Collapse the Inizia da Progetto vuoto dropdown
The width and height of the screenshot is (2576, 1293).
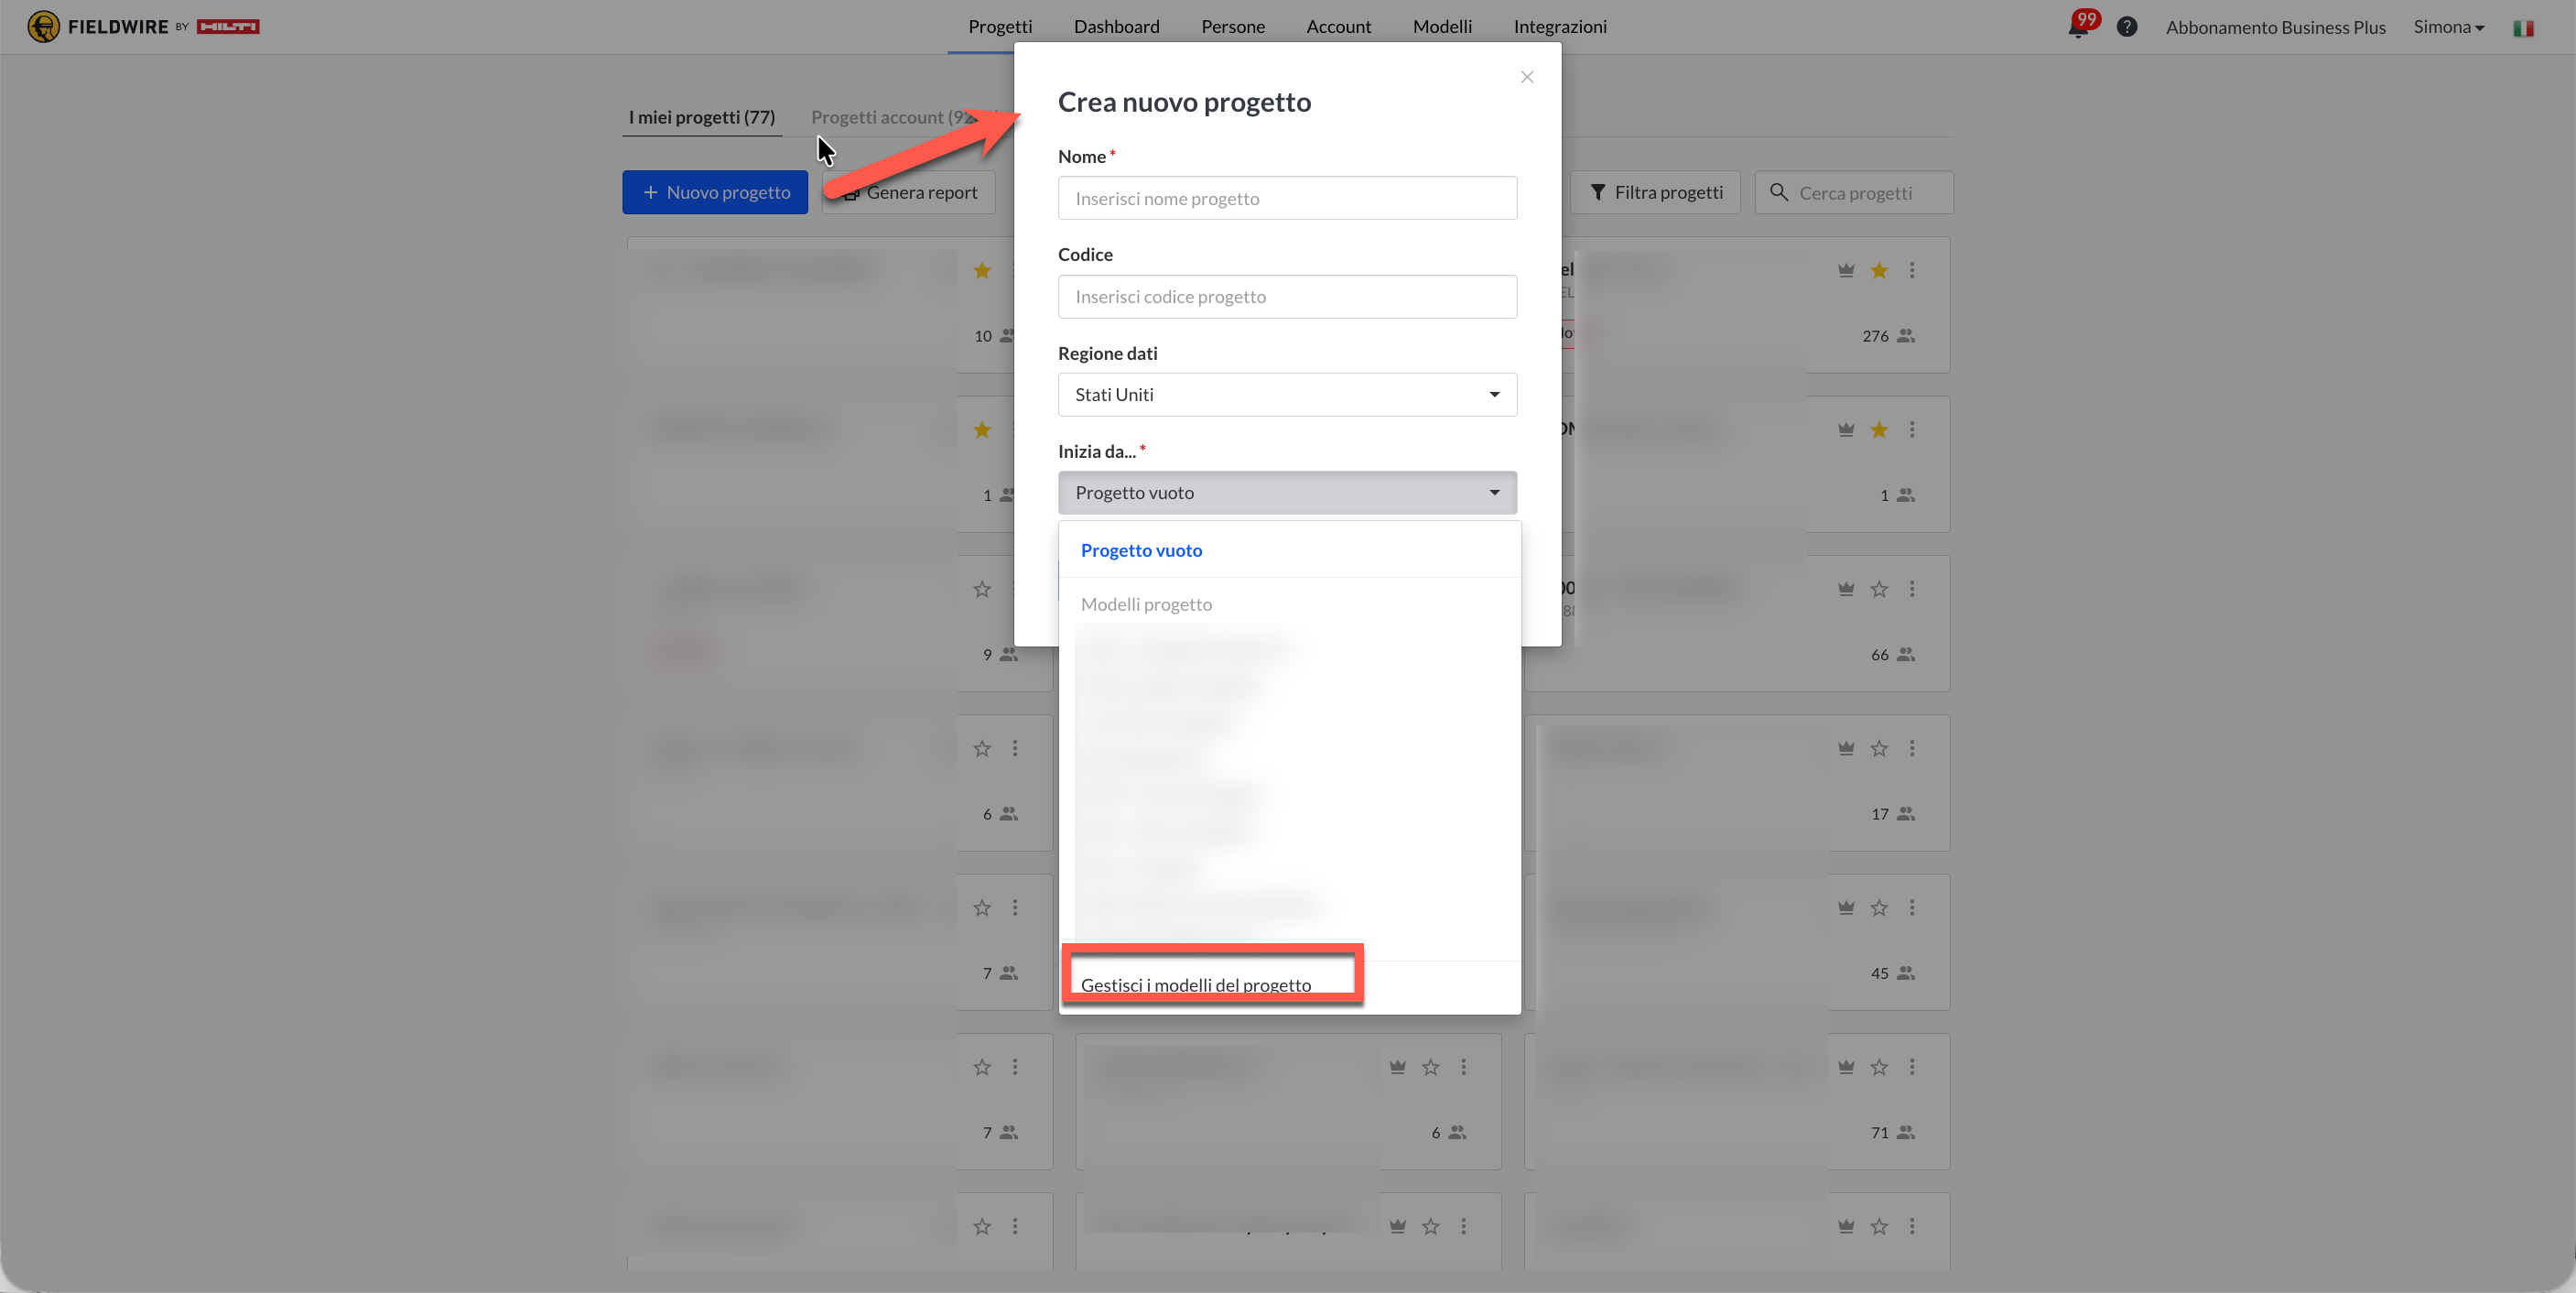click(x=1287, y=492)
